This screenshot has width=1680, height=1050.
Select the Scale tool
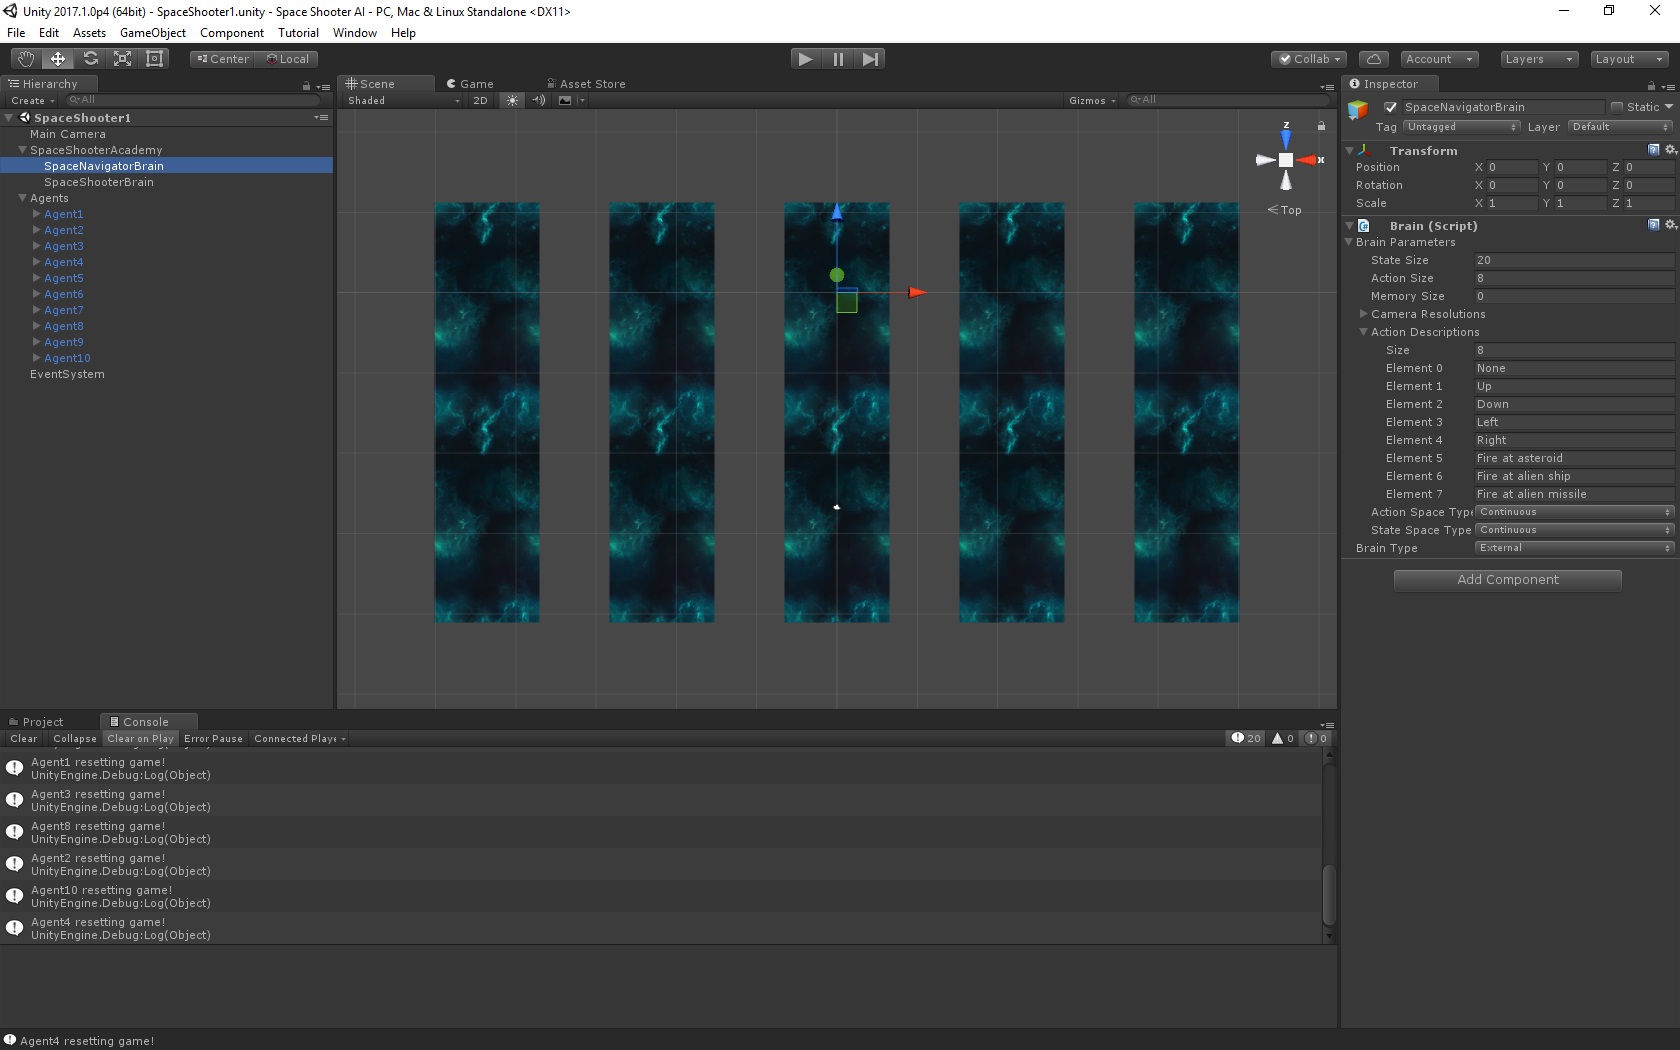(121, 59)
